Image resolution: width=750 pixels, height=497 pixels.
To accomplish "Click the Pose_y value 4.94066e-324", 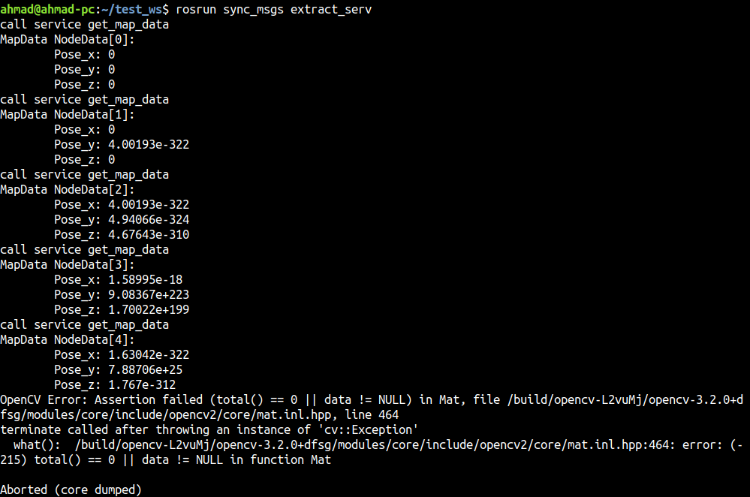I will 147,219.
